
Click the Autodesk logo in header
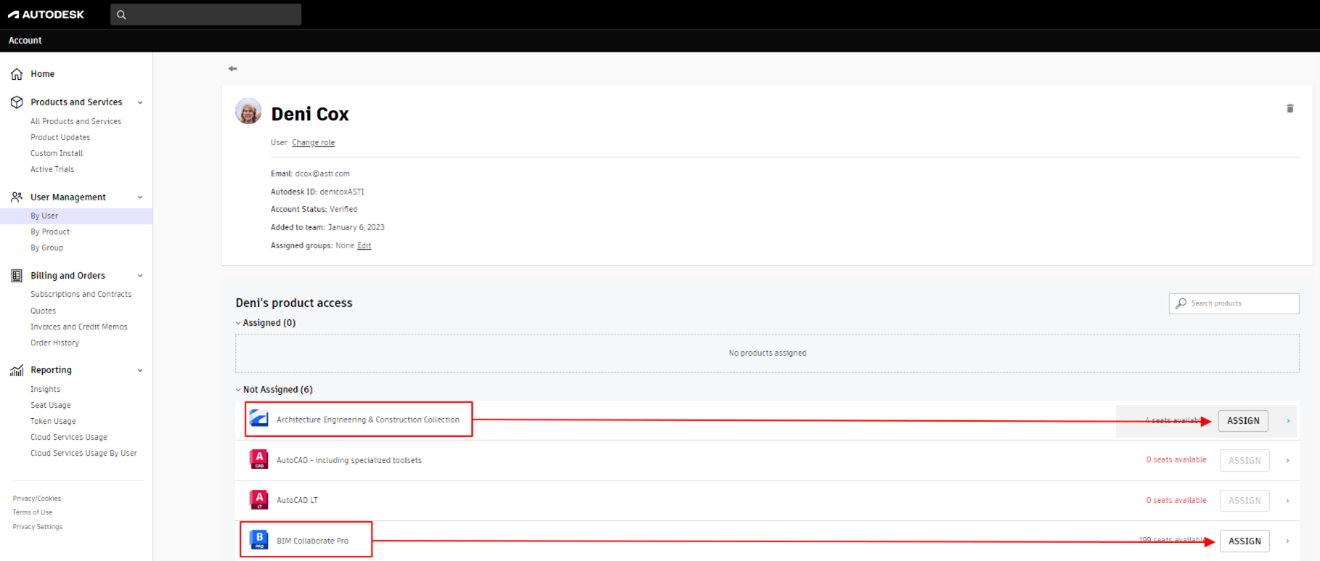click(46, 14)
